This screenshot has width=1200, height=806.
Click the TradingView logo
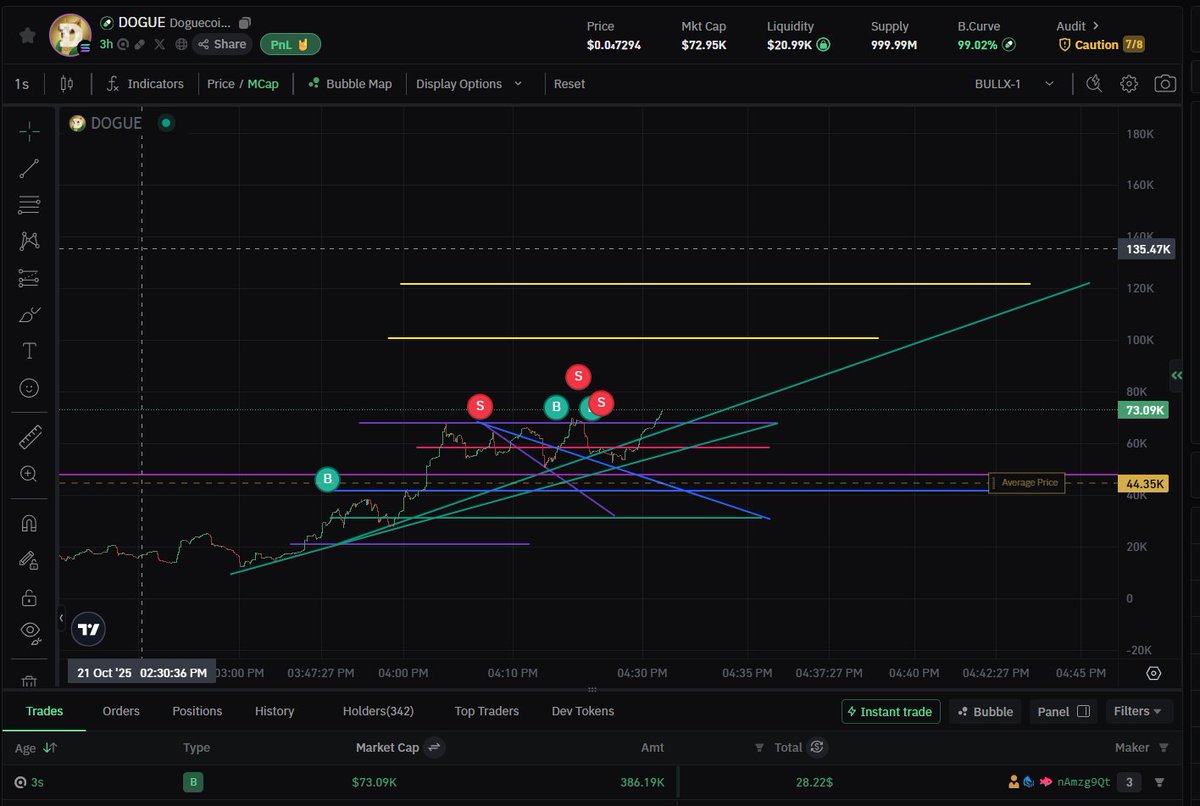tap(89, 629)
